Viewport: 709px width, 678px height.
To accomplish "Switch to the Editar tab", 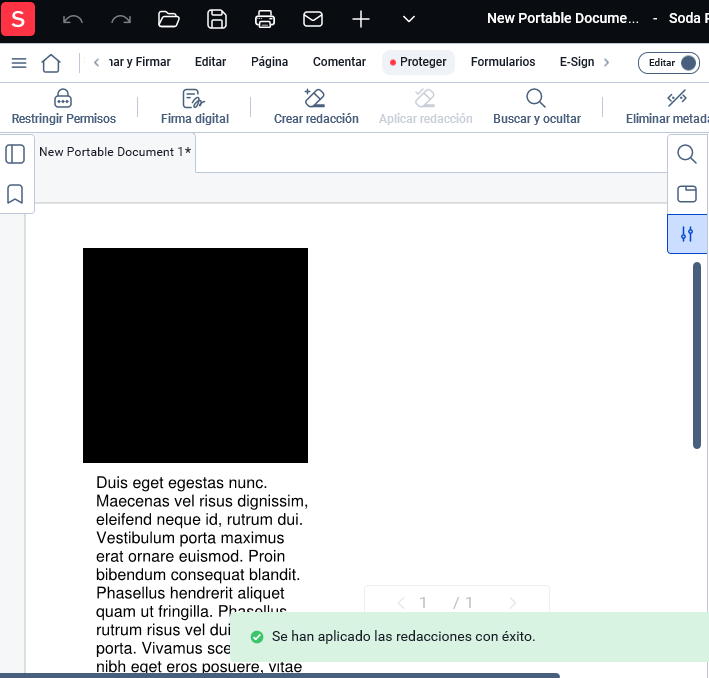I will [210, 62].
